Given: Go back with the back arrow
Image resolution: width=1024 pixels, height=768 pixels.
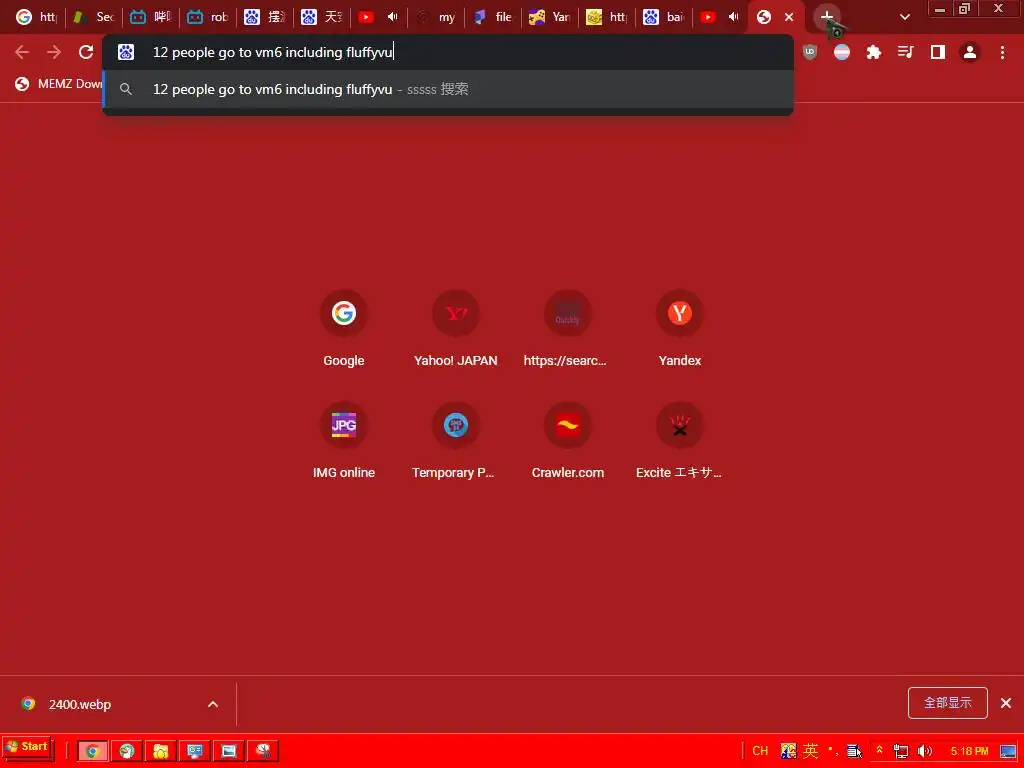Looking at the screenshot, I should coord(22,52).
